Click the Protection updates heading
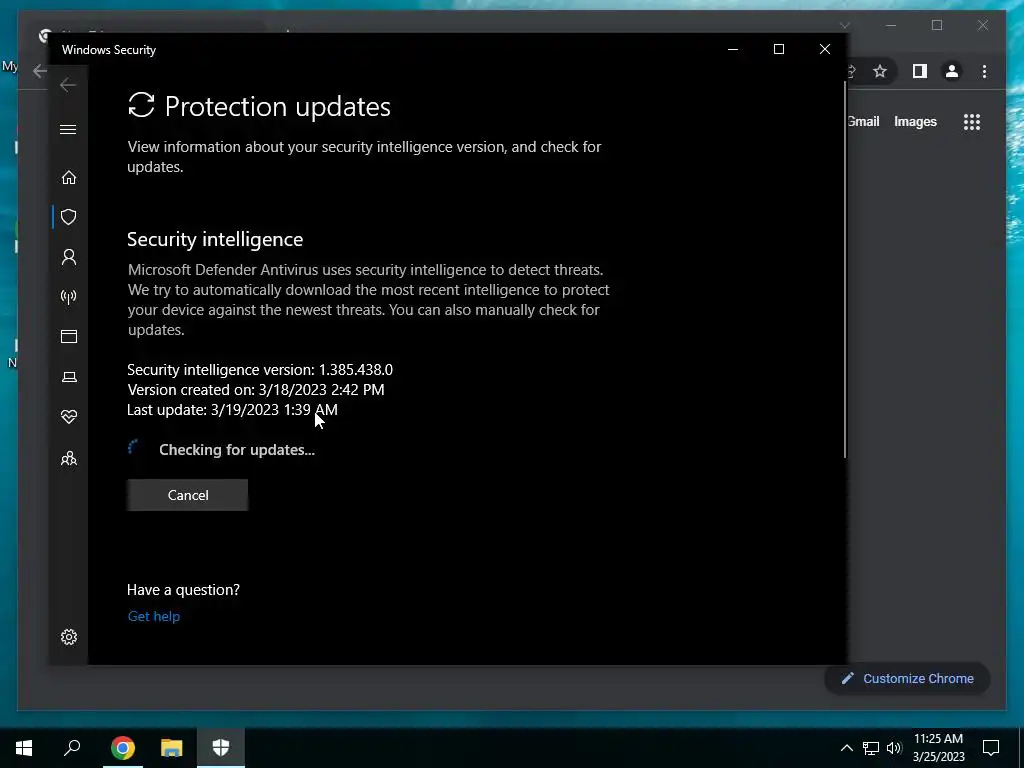This screenshot has width=1024, height=768. [x=278, y=106]
